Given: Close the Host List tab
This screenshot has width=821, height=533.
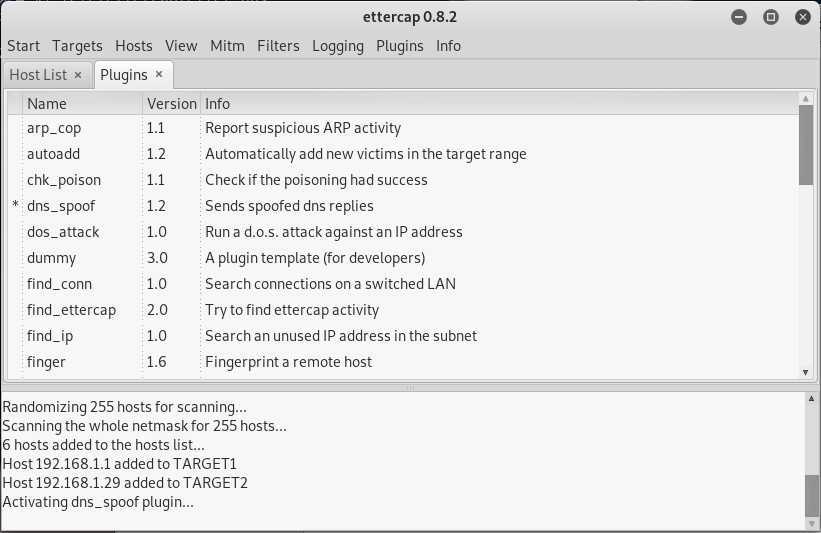Looking at the screenshot, I should [x=78, y=75].
